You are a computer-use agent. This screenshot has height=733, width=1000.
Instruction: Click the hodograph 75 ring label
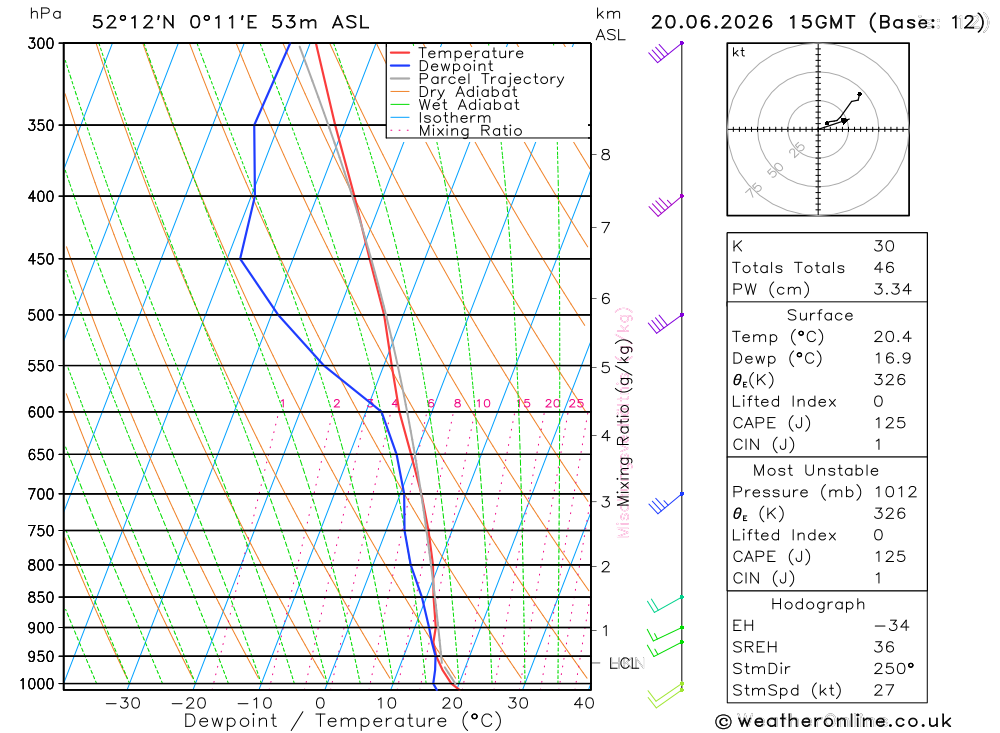coord(754,189)
